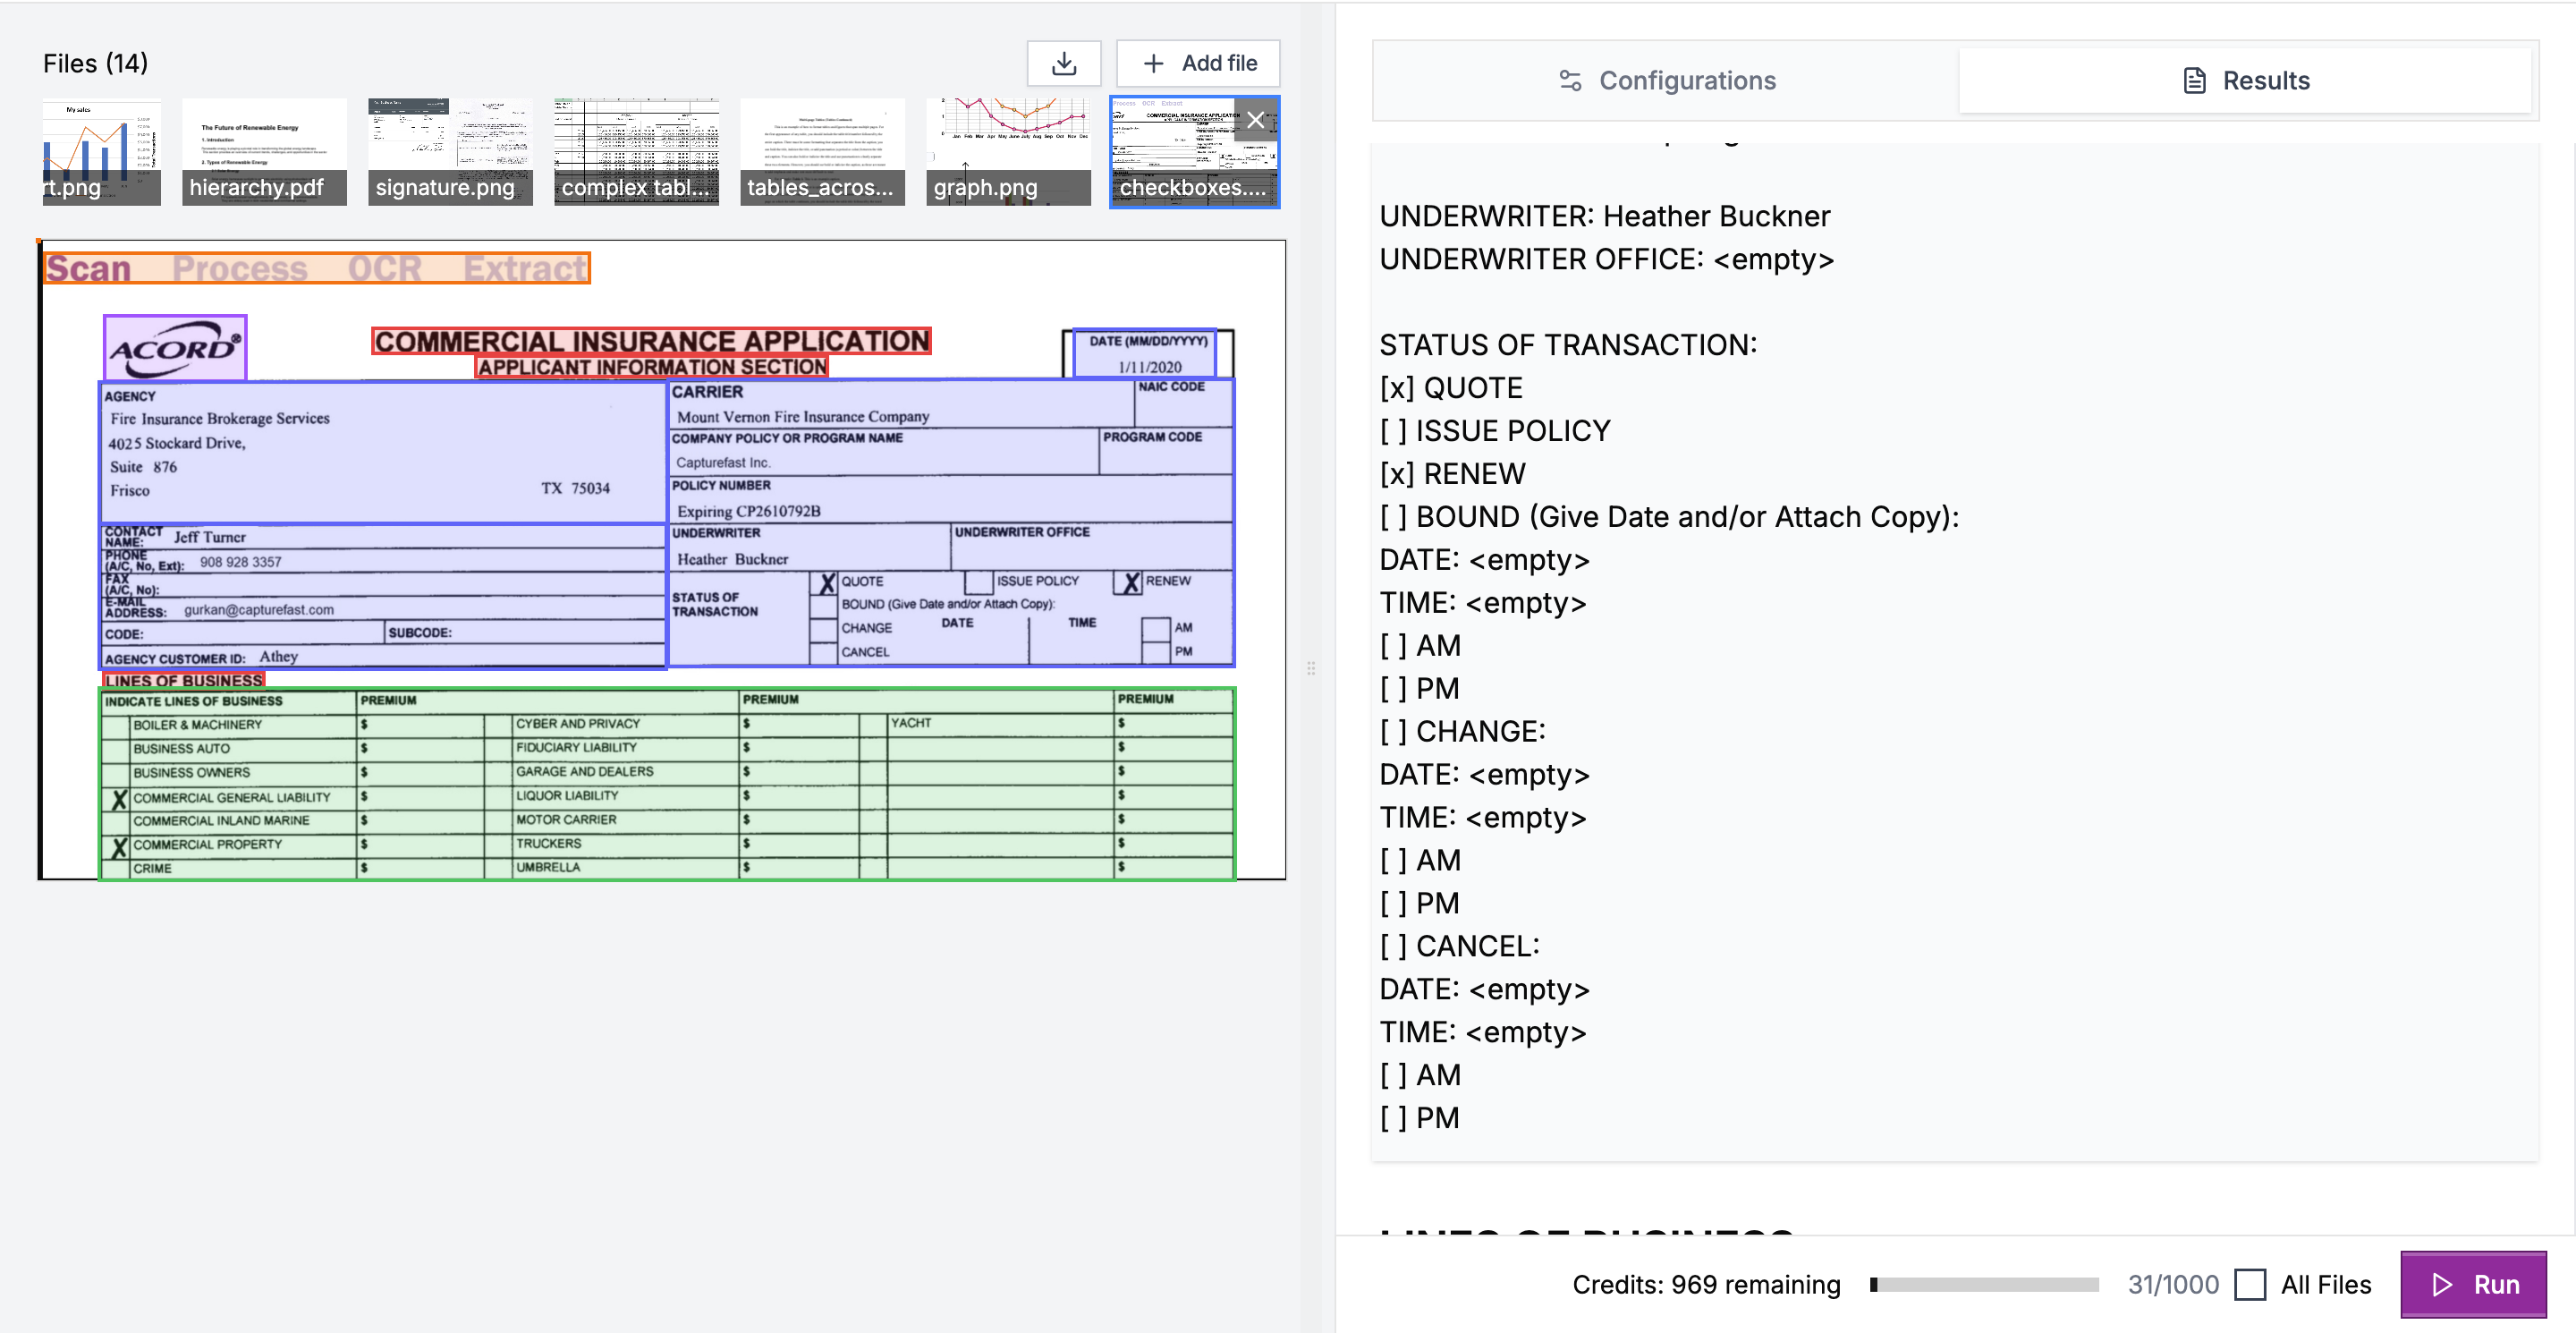
Task: Click the panel divider drag handle dots
Action: pyautogui.click(x=1311, y=667)
